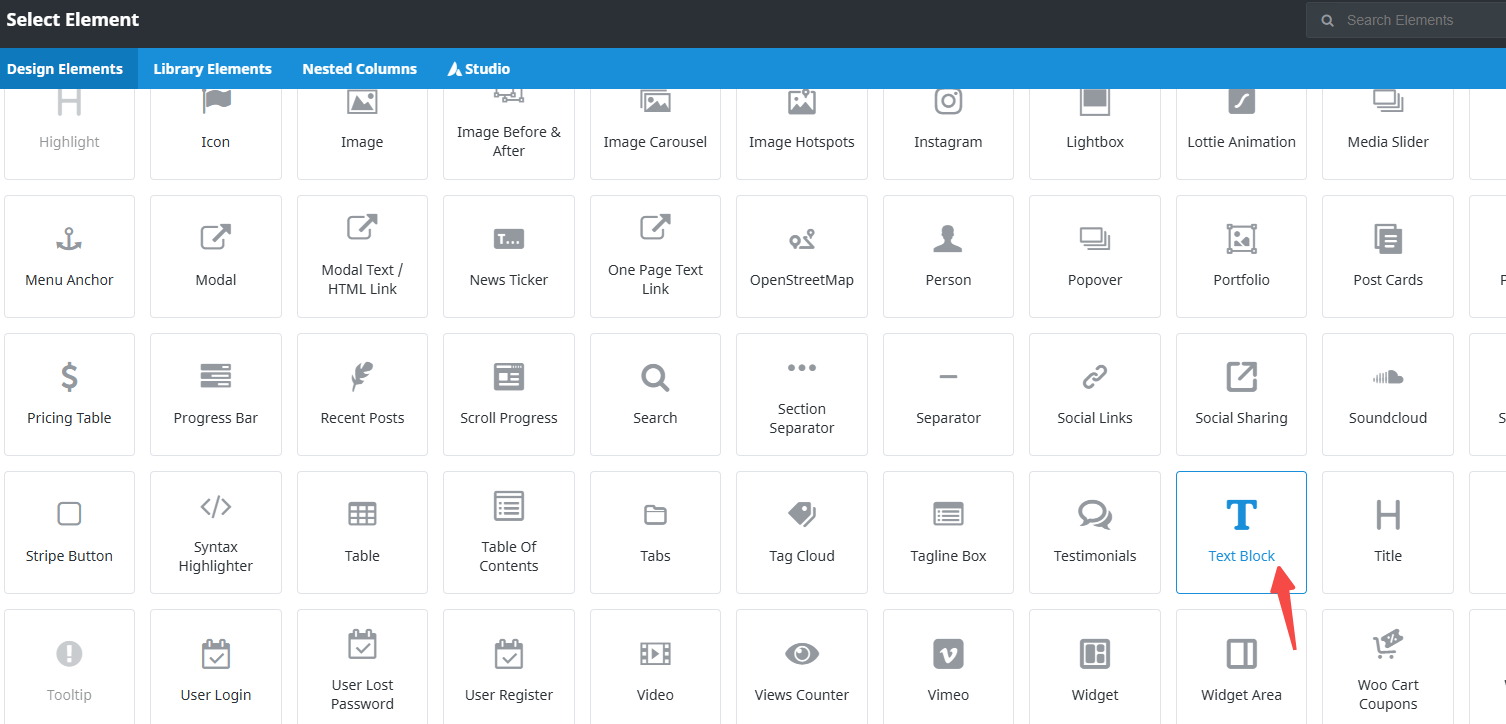The height and width of the screenshot is (724, 1506).
Task: Switch to Library Elements tab
Action: (212, 69)
